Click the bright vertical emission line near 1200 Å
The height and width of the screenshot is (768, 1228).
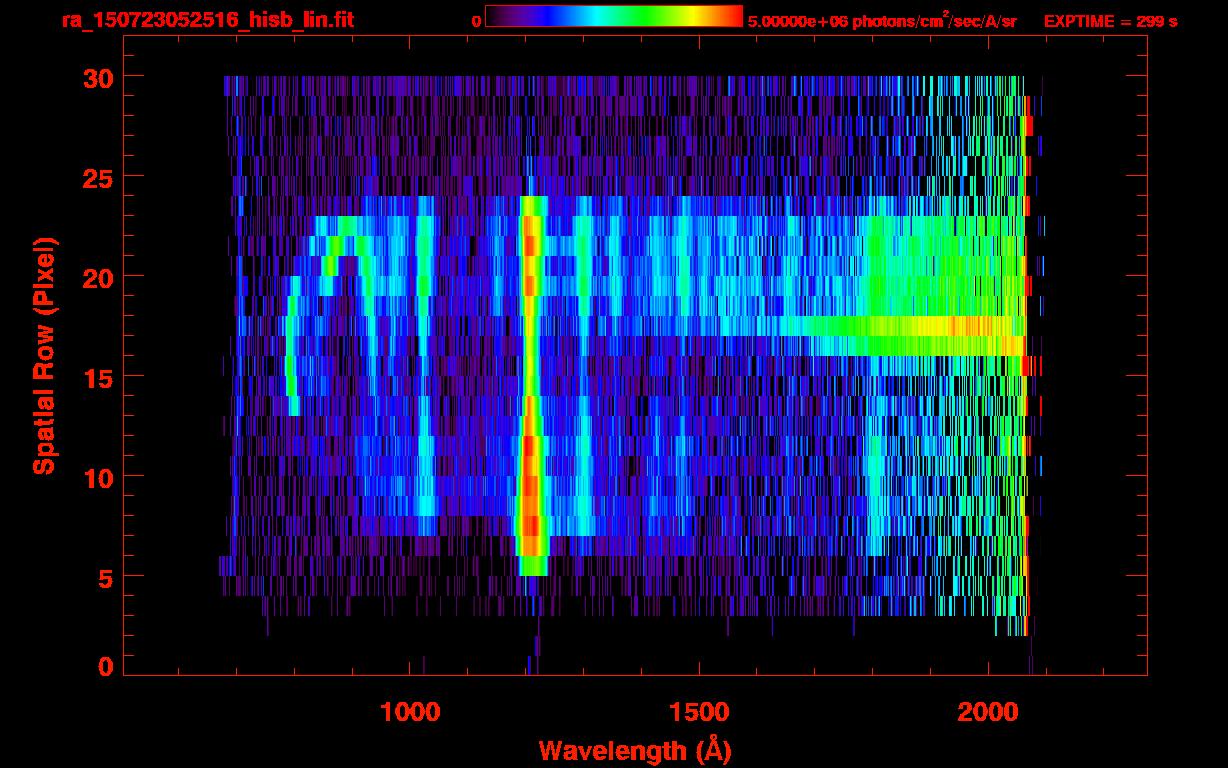point(531,400)
